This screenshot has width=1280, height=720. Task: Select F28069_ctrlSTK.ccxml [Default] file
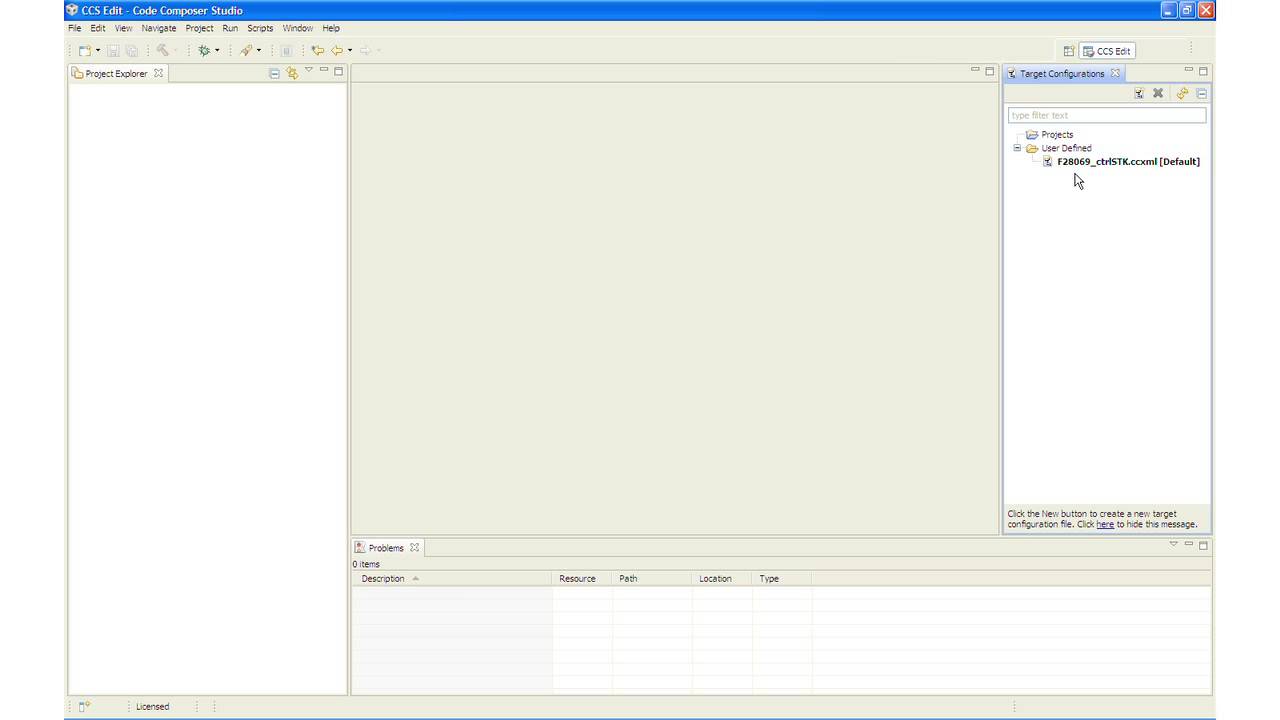point(1120,161)
